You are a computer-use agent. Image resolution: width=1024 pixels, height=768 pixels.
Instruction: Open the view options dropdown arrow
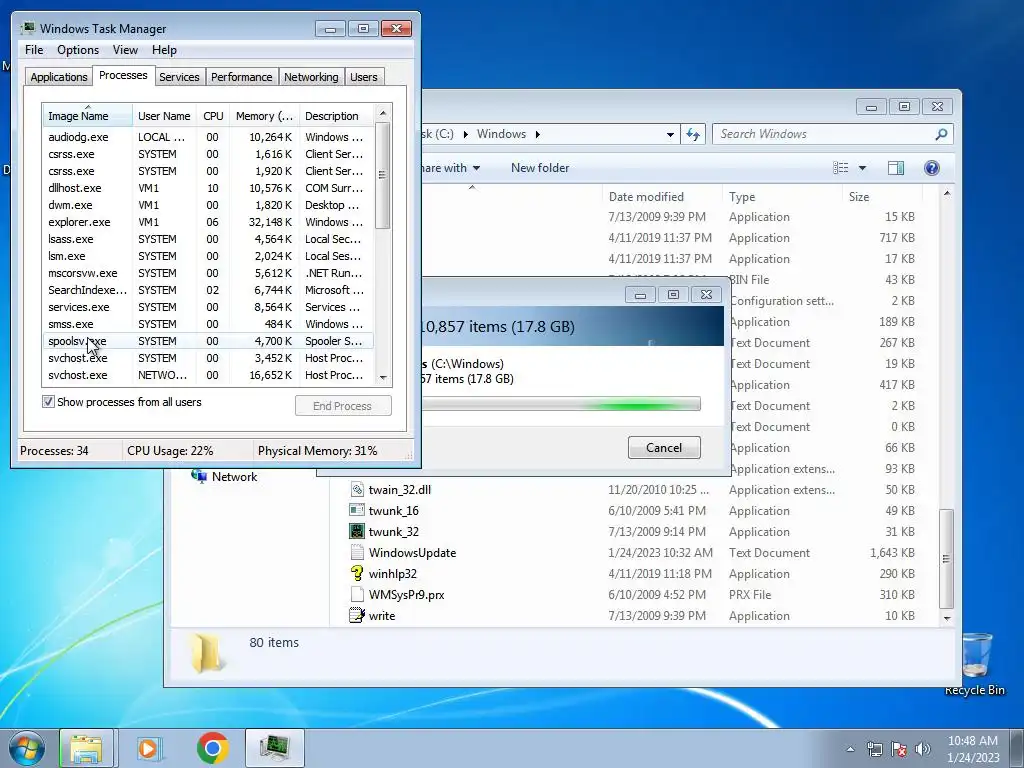(x=862, y=168)
